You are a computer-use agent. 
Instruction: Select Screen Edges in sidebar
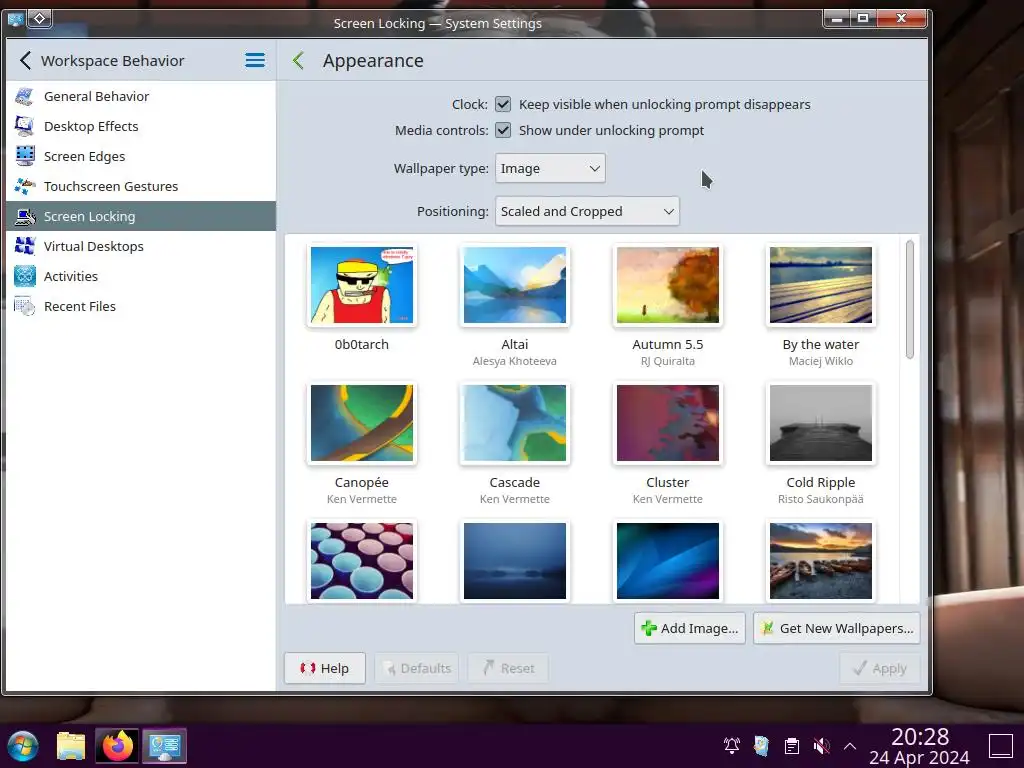coord(141,157)
